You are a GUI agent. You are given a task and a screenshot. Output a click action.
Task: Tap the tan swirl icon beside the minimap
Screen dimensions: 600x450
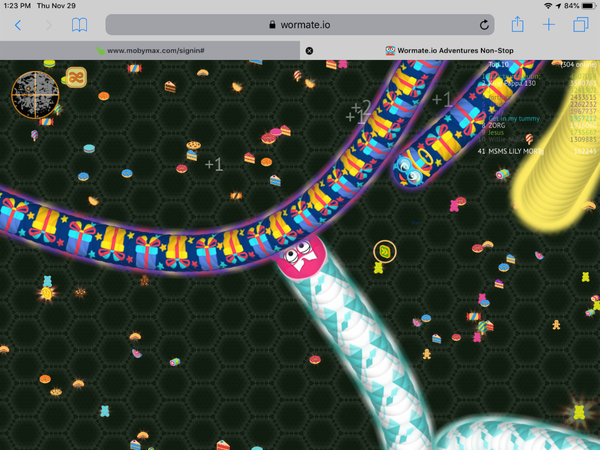(76, 78)
